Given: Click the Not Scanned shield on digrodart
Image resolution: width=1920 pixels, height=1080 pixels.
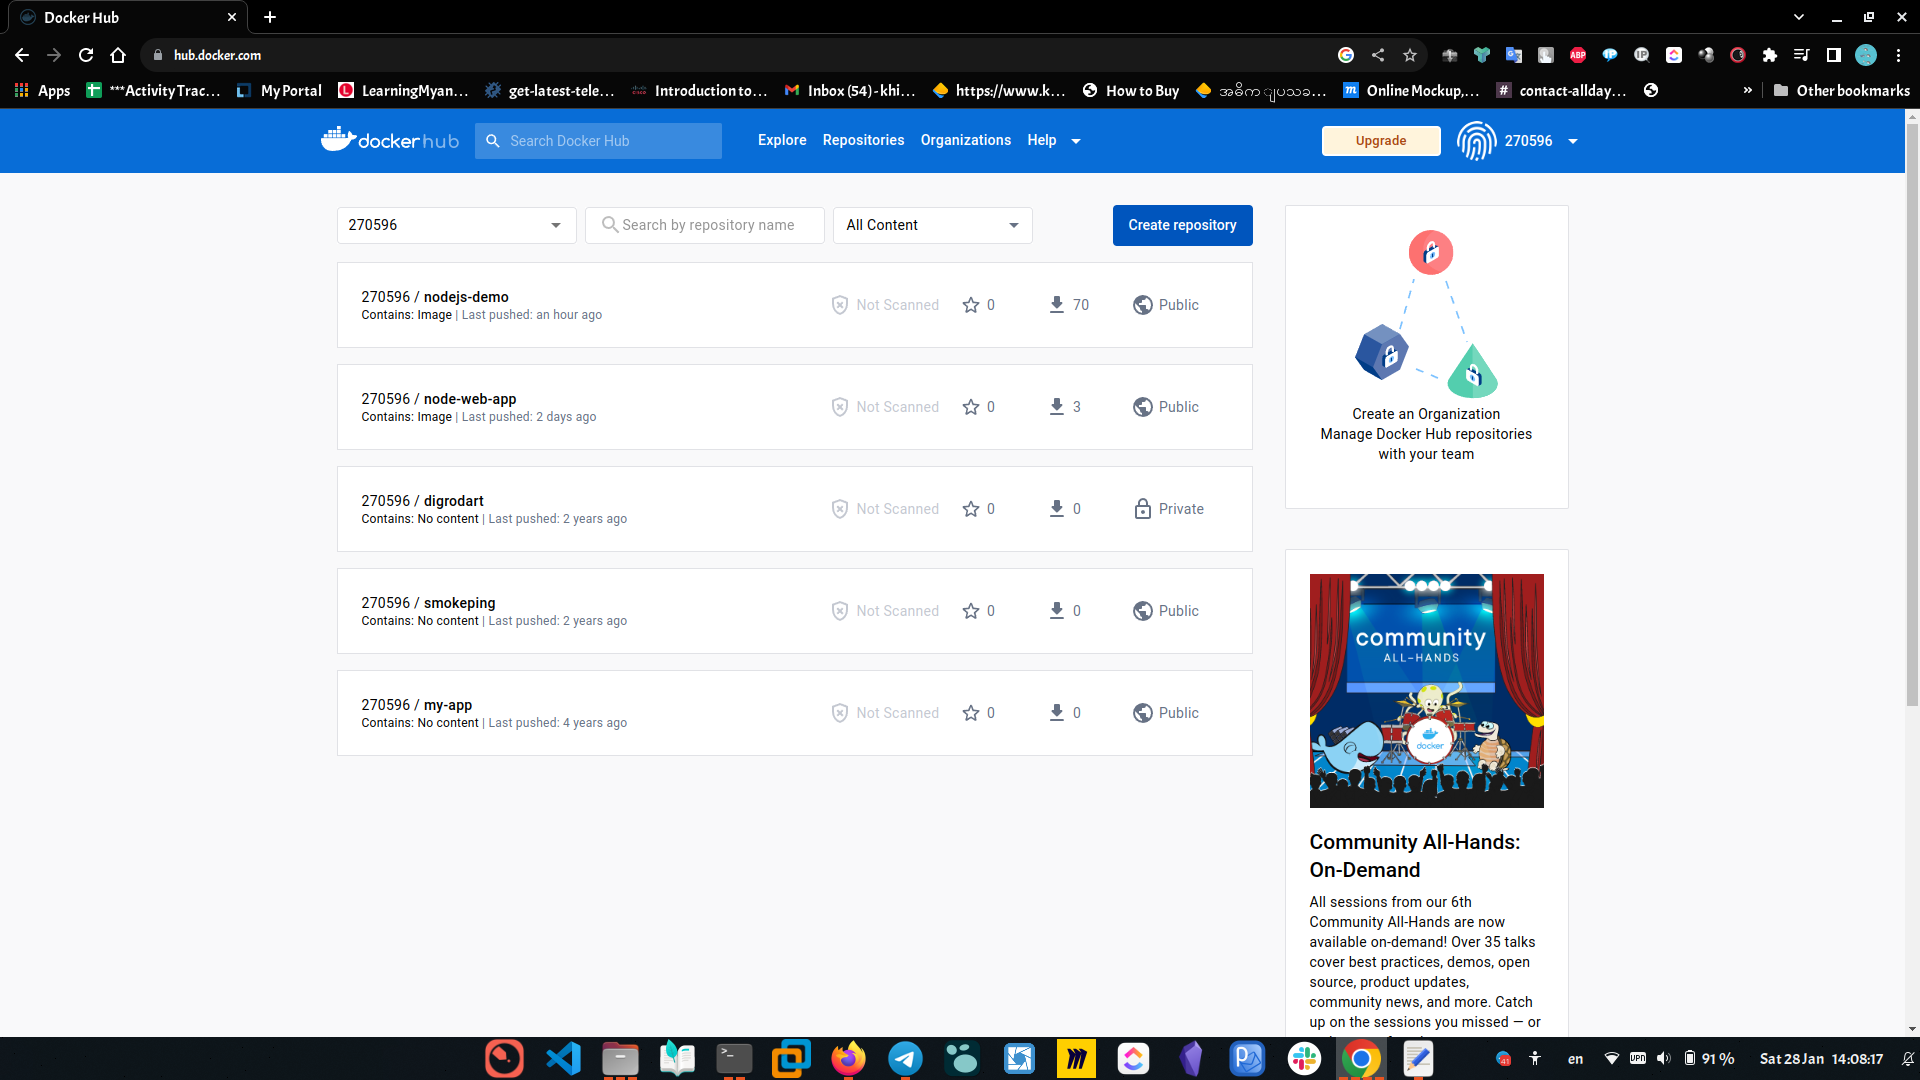Looking at the screenshot, I should tap(840, 509).
